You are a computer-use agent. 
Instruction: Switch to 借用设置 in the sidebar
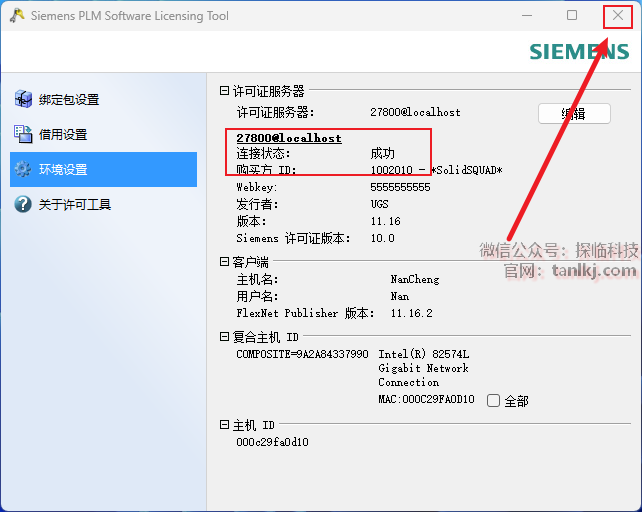point(103,134)
